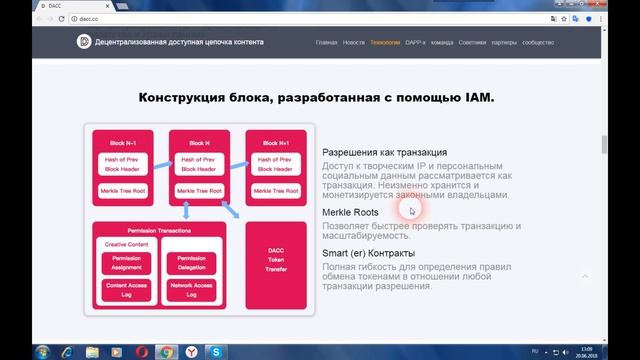View site info icon beside dacc.co

[74, 19]
